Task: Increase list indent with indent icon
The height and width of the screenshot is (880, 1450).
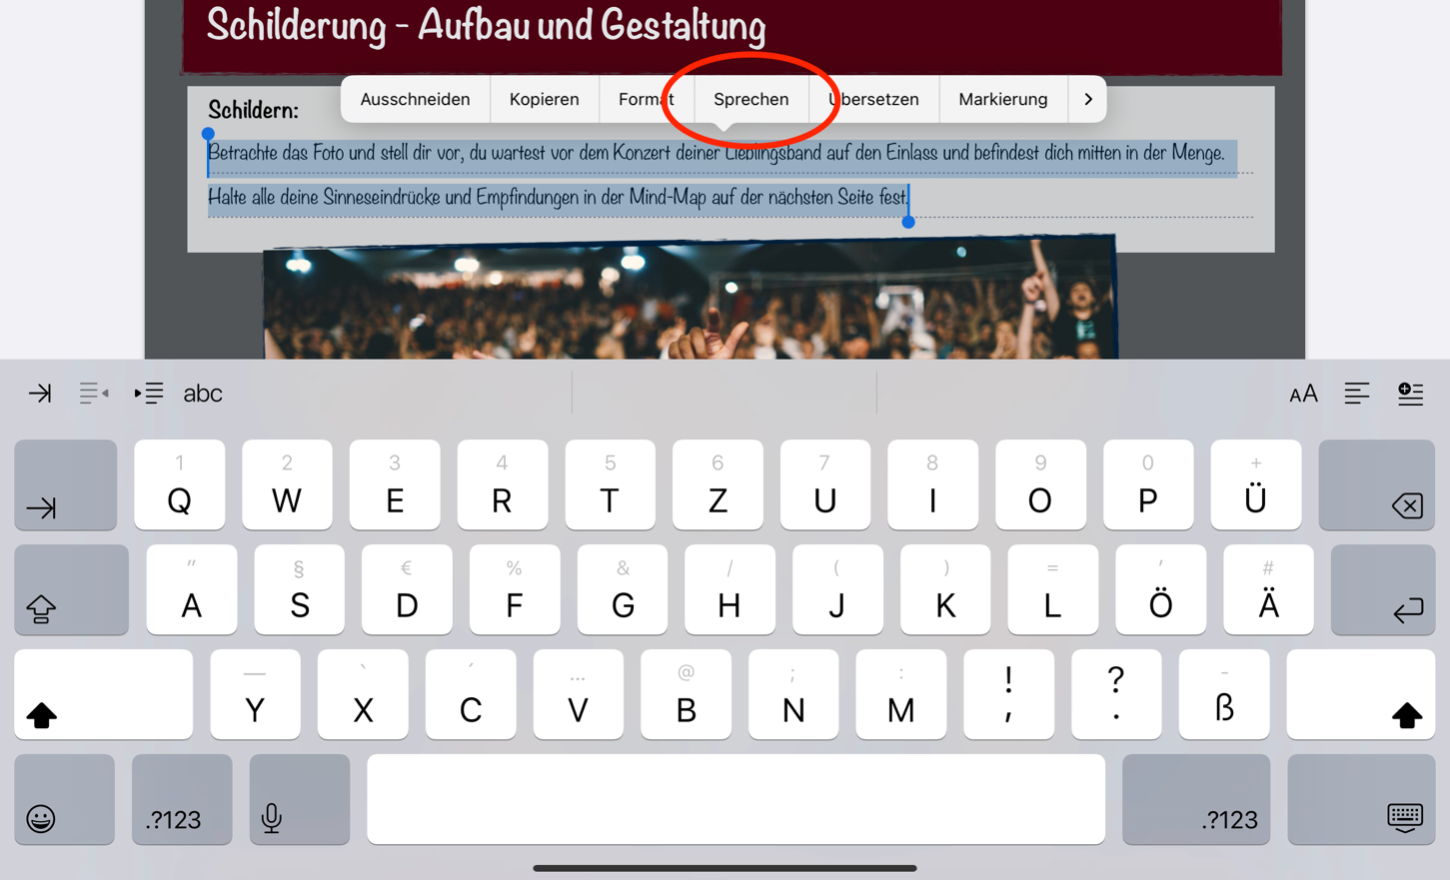Action: [x=149, y=393]
